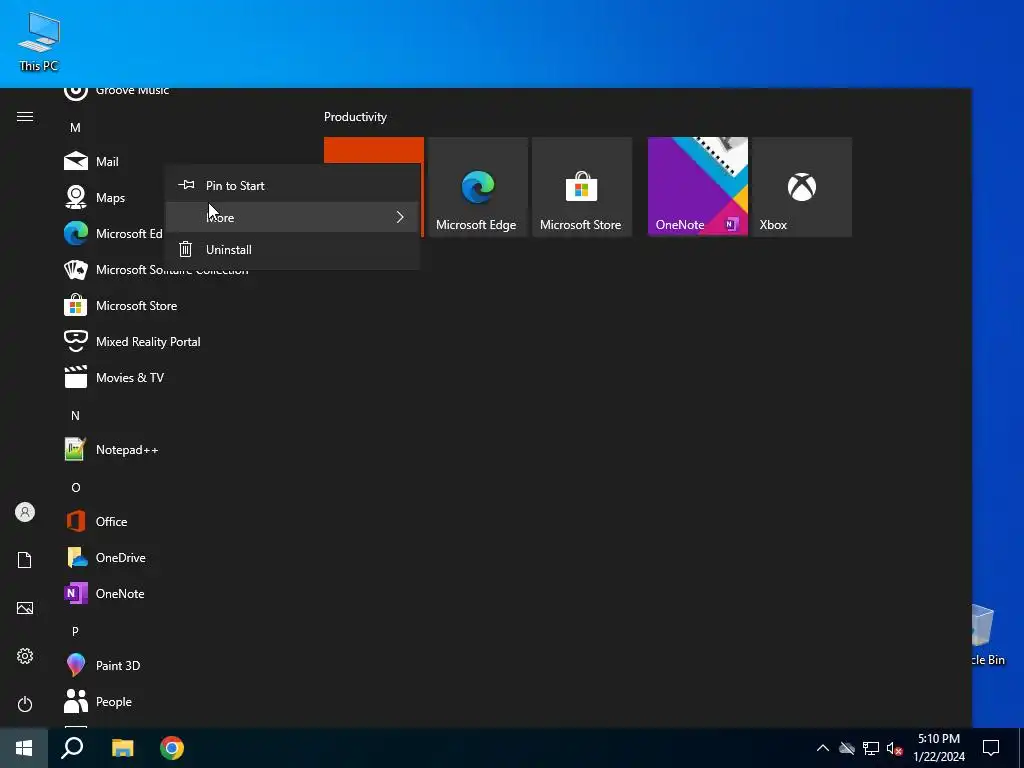Click the Microsoft Store tile
The height and width of the screenshot is (768, 1024).
[x=582, y=187]
